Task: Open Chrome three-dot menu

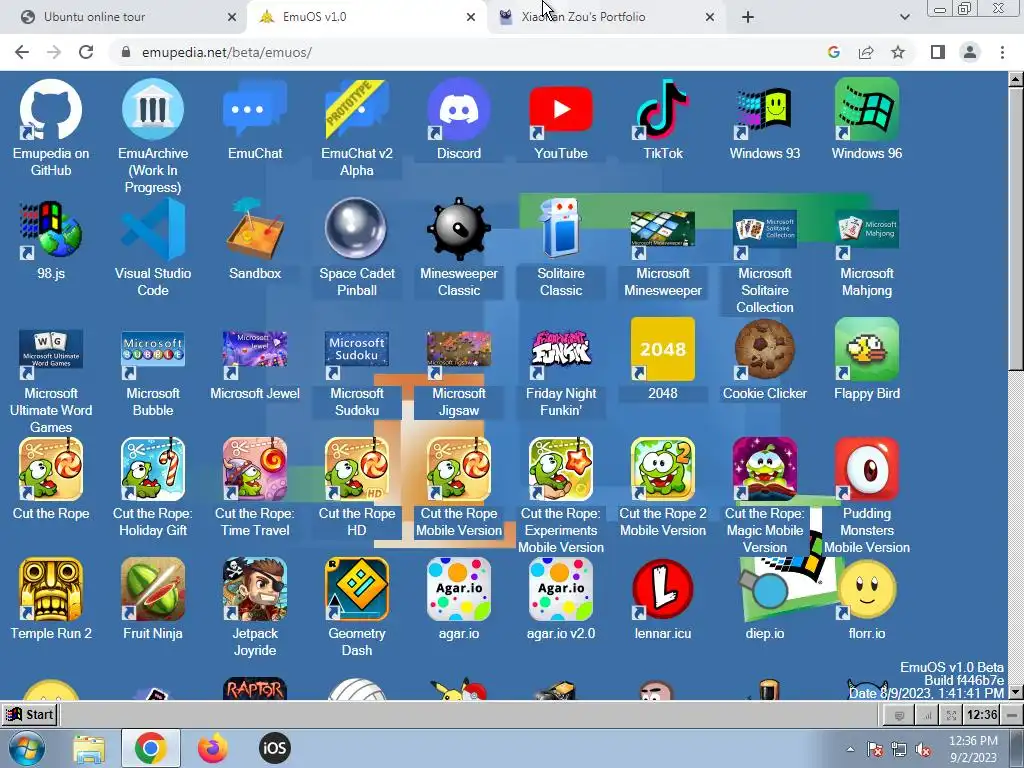Action: click(1002, 52)
